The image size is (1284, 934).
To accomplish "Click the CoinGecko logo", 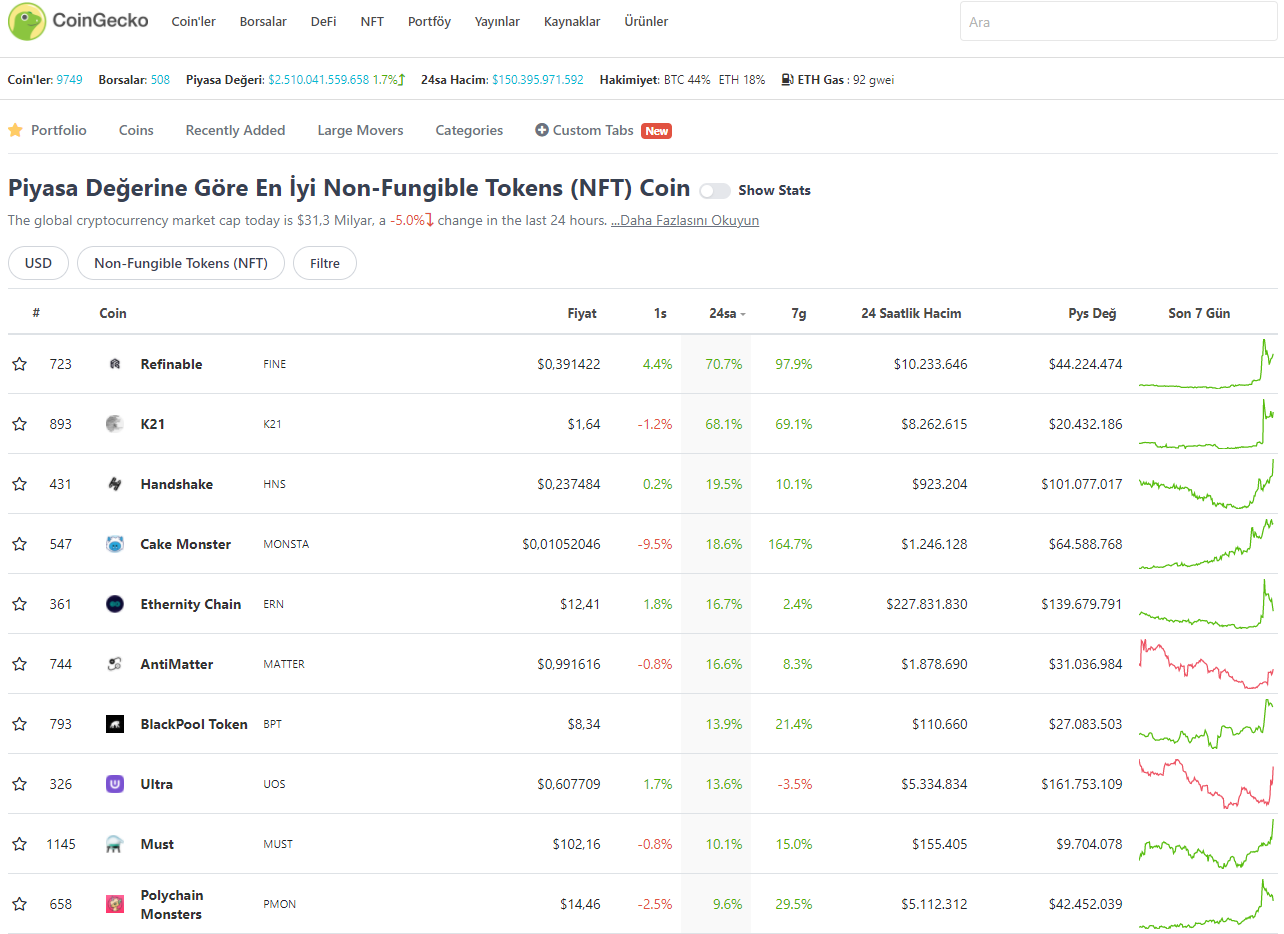I will 78,21.
